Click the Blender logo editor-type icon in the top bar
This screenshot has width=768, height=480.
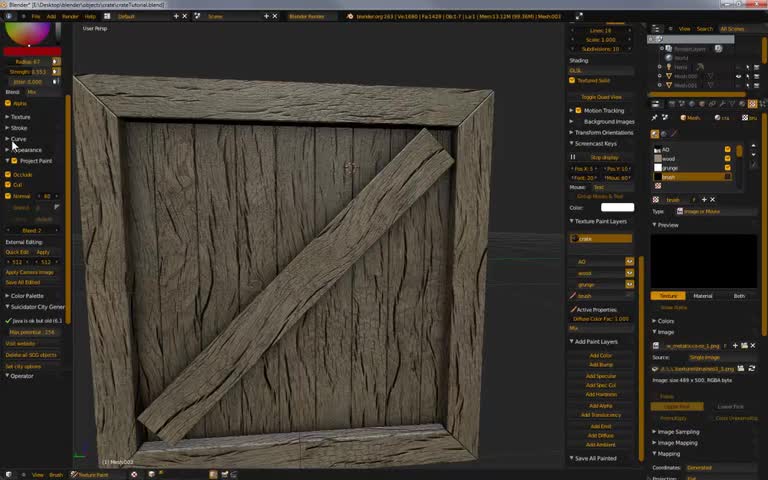point(9,16)
